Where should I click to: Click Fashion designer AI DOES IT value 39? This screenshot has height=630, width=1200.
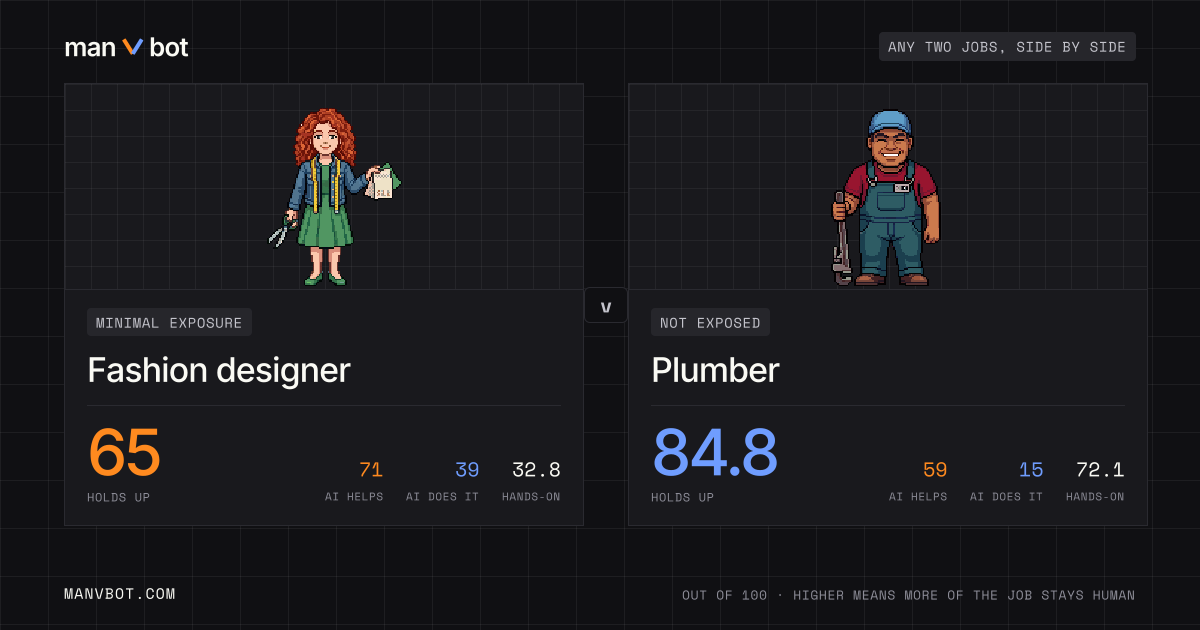(x=467, y=470)
